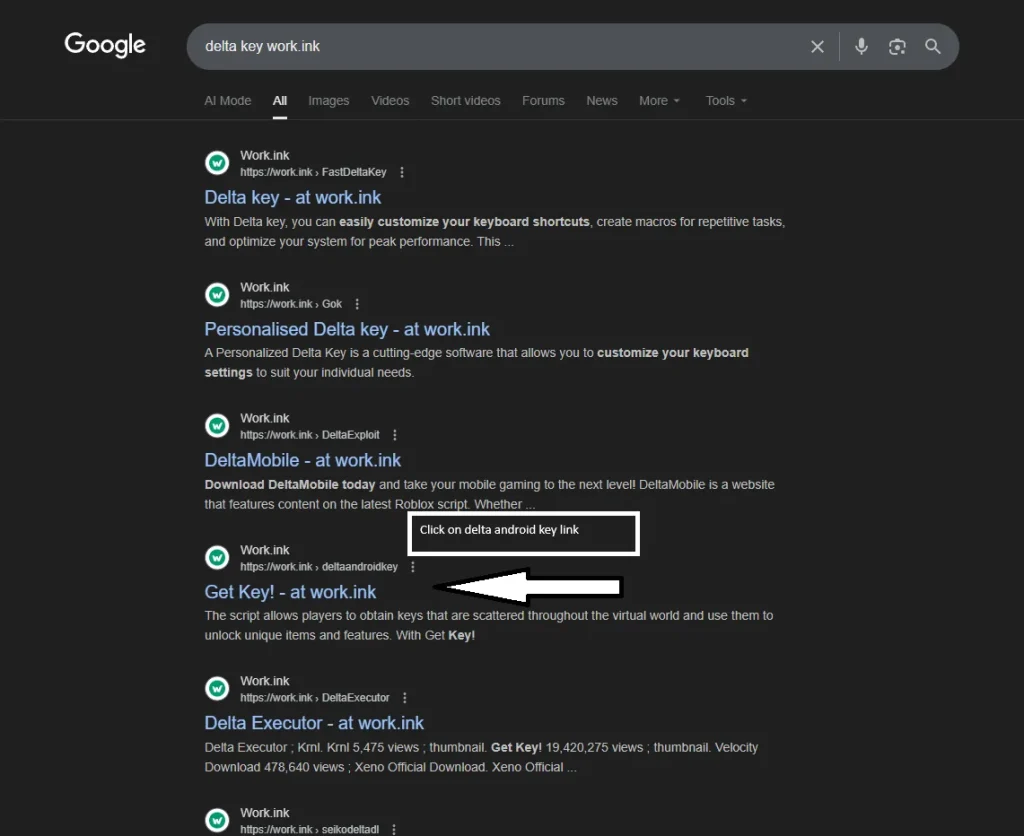Click into the Google search input field

pyautogui.click(x=500, y=47)
